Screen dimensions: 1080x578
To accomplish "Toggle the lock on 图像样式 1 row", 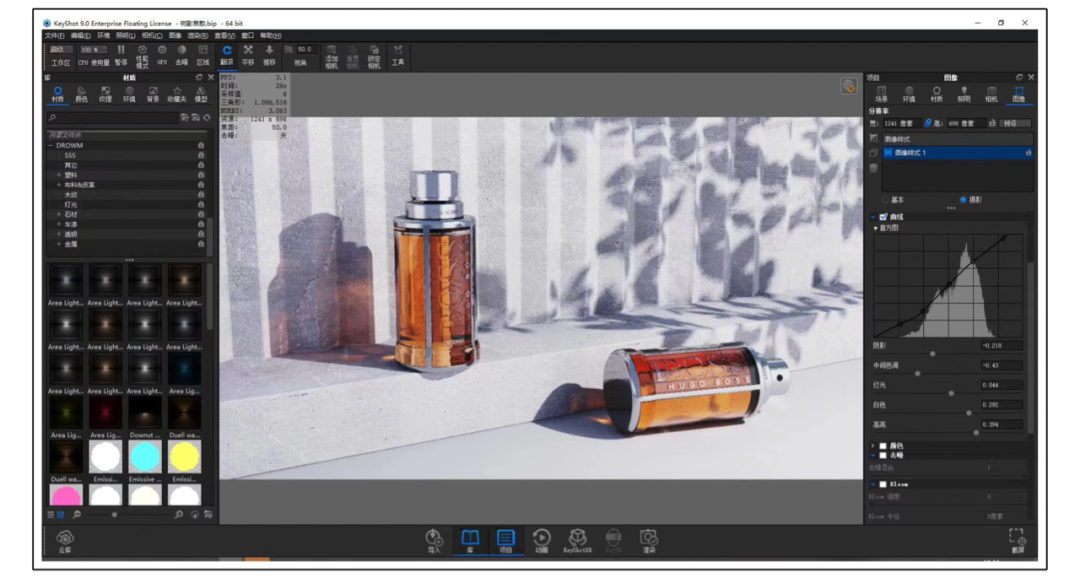I will point(1028,153).
